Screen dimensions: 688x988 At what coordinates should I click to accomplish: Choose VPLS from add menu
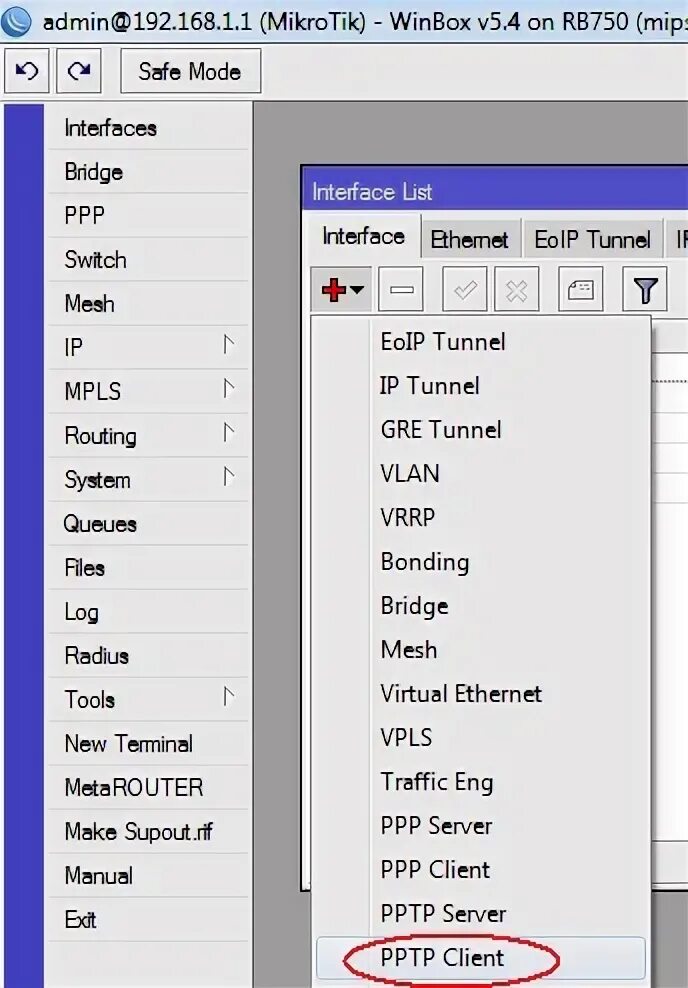click(480, 737)
